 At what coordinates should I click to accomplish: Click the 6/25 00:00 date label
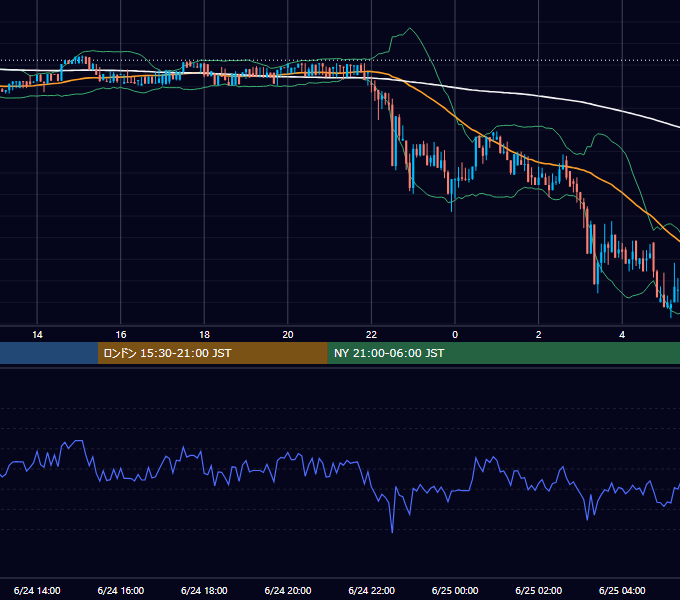pos(455,590)
